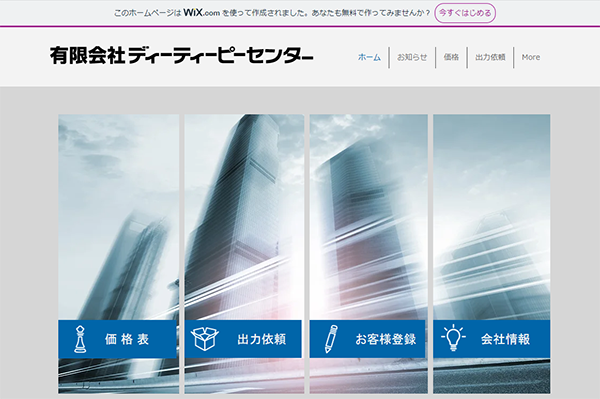
Task: Click the light bulb icon beside 会社情報
Action: click(x=453, y=337)
